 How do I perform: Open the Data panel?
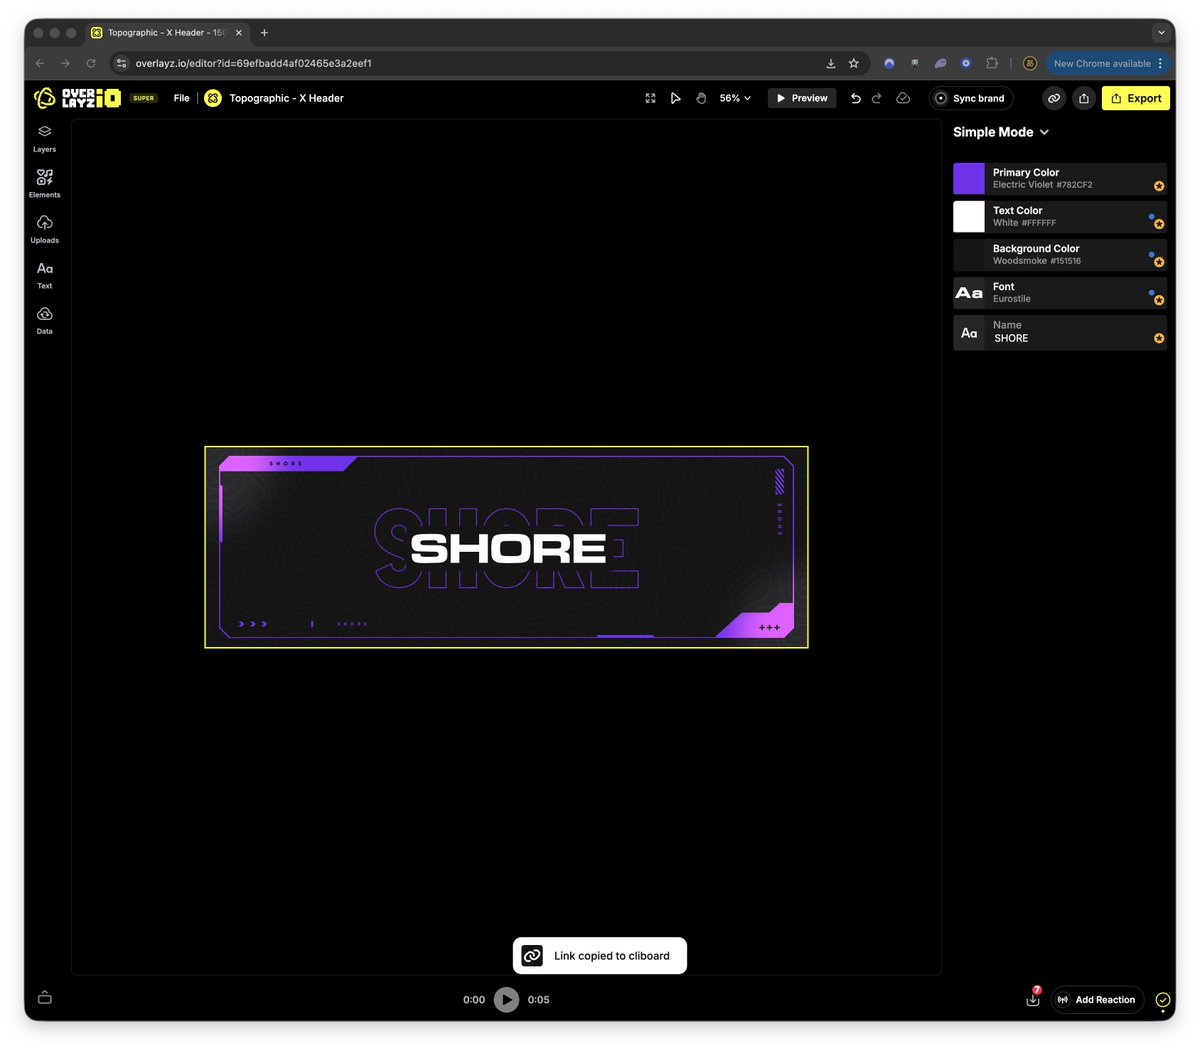coord(44,320)
